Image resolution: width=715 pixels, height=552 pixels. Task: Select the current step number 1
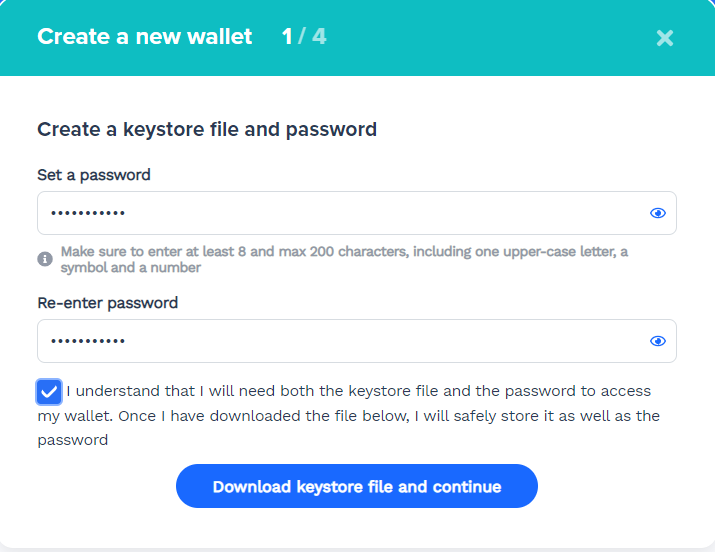coord(287,36)
